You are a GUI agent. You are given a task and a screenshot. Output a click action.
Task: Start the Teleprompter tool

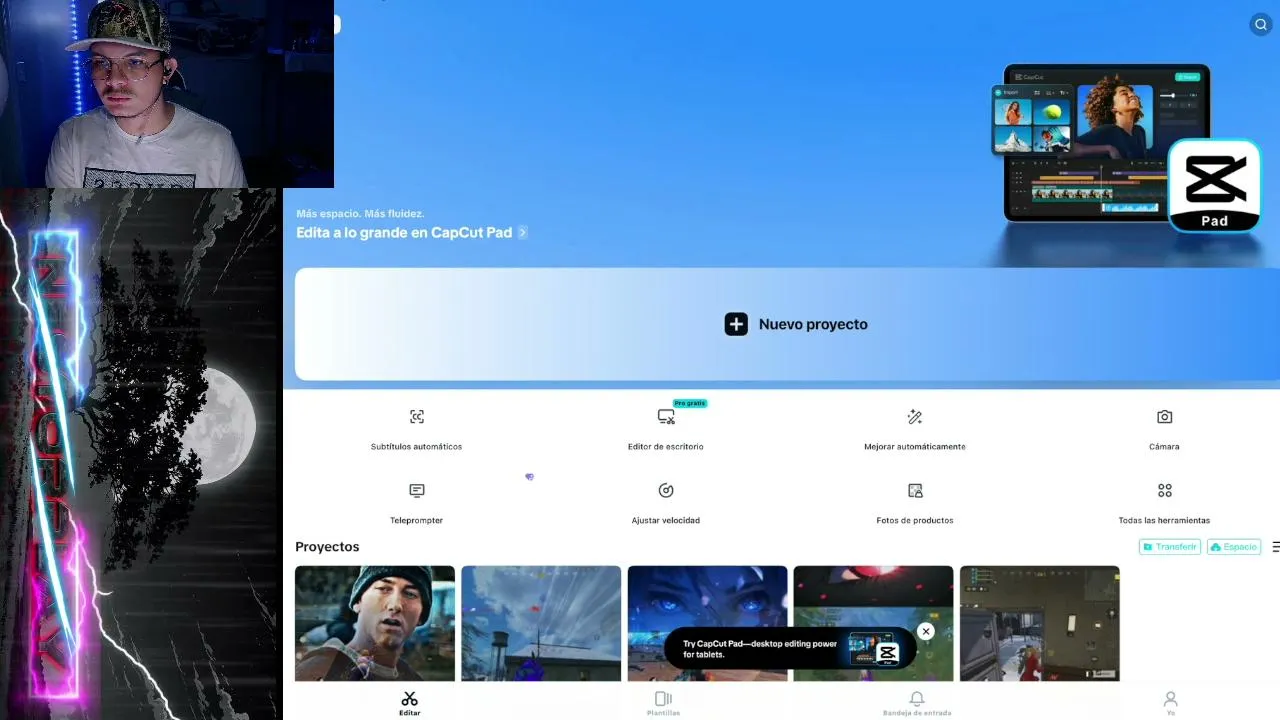[417, 504]
